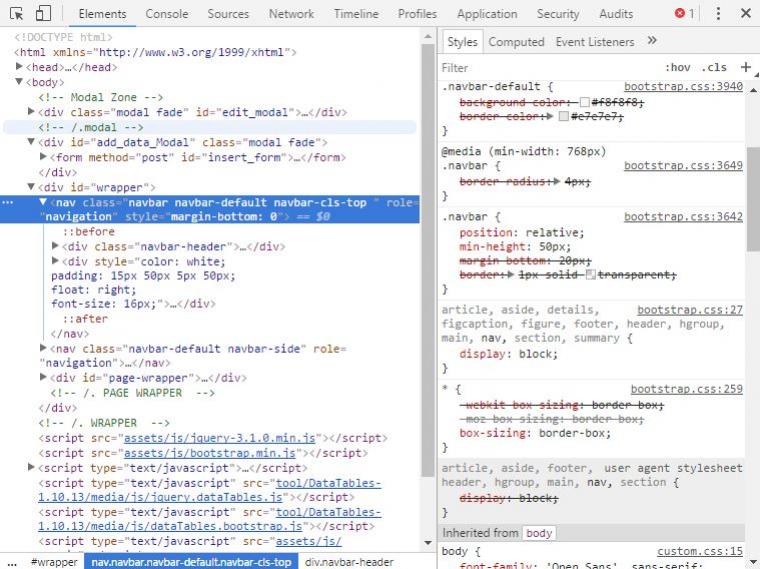Screen dimensions: 760x569
Task: Switch to the Console tab
Action: [x=166, y=14]
